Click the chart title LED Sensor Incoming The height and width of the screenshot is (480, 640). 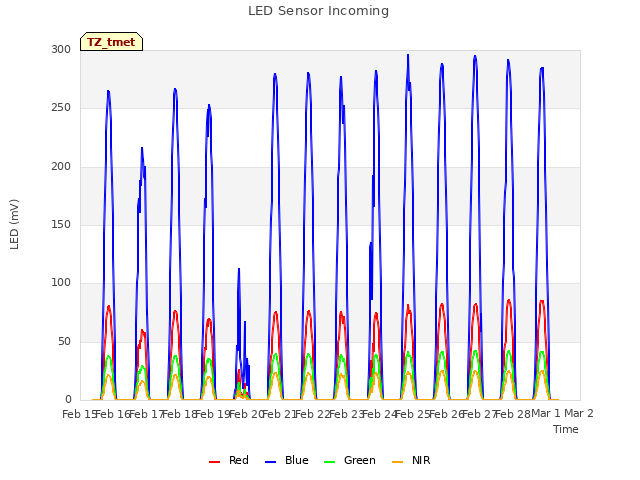pyautogui.click(x=318, y=11)
